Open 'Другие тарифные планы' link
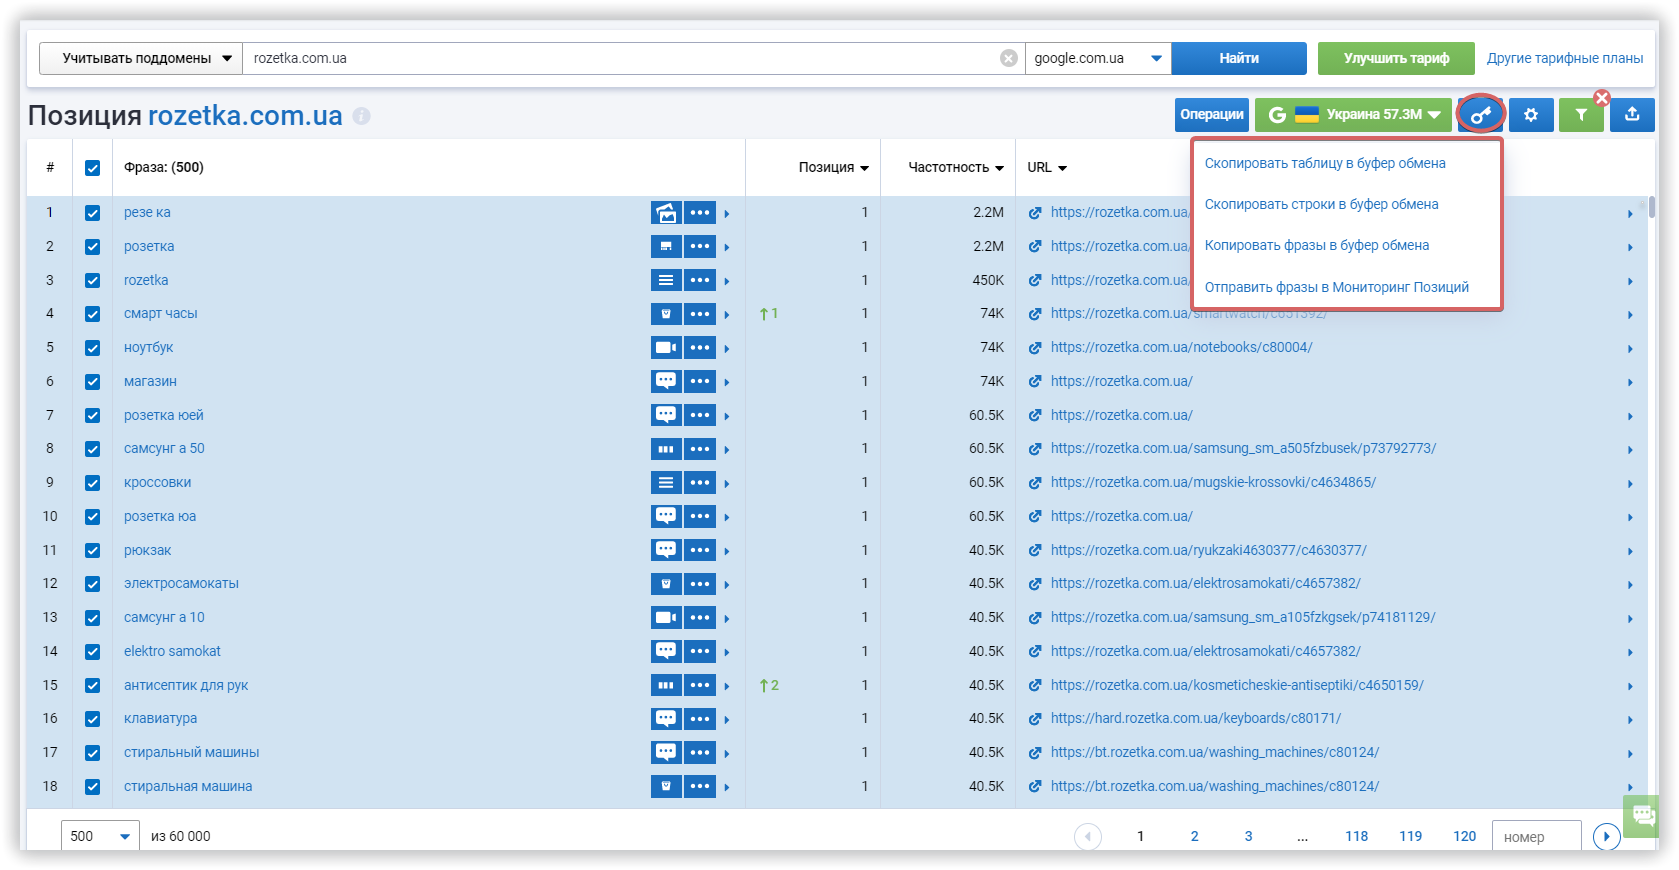Viewport: 1679px width, 870px height. click(x=1565, y=58)
